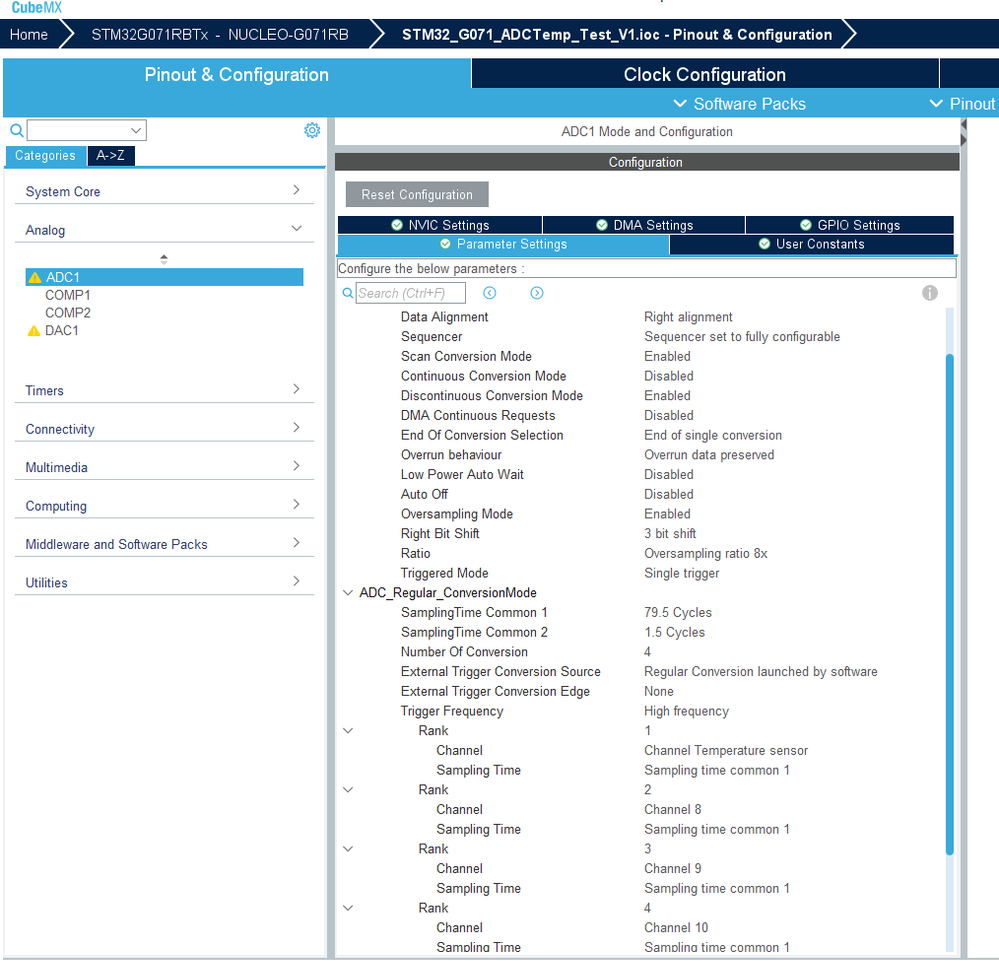Collapse the Rank 1 group
Screen dimensions: 999x961
click(348, 730)
